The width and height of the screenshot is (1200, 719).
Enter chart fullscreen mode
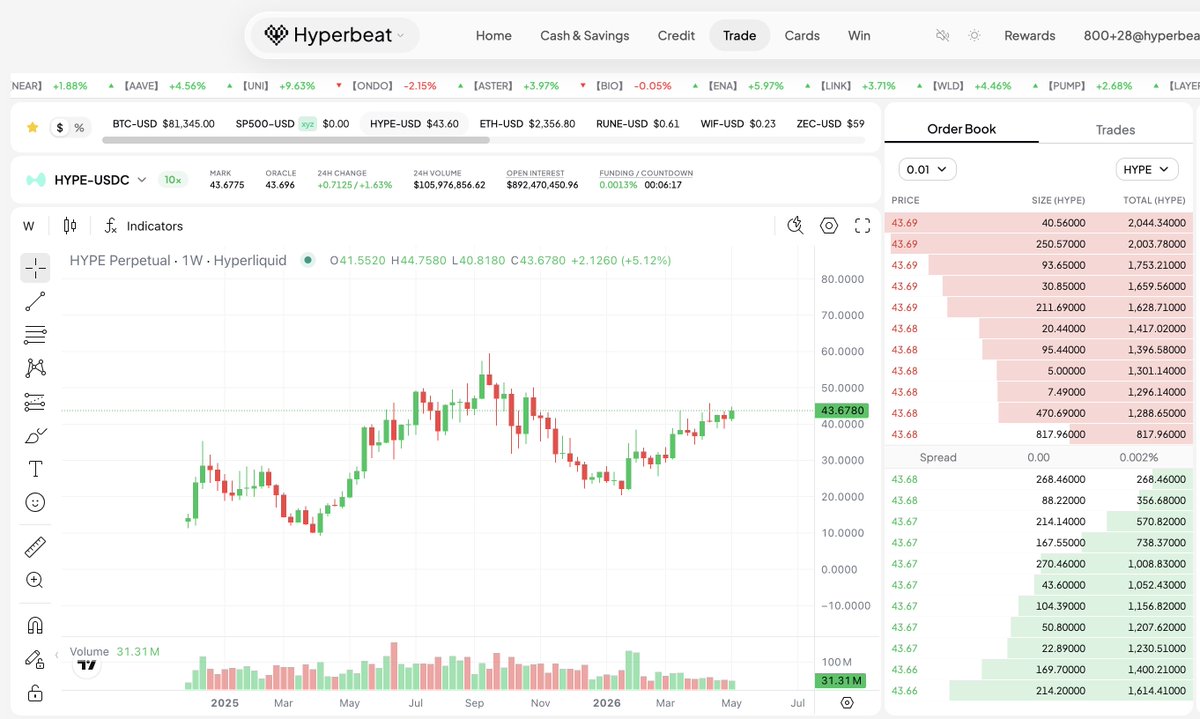click(x=862, y=225)
